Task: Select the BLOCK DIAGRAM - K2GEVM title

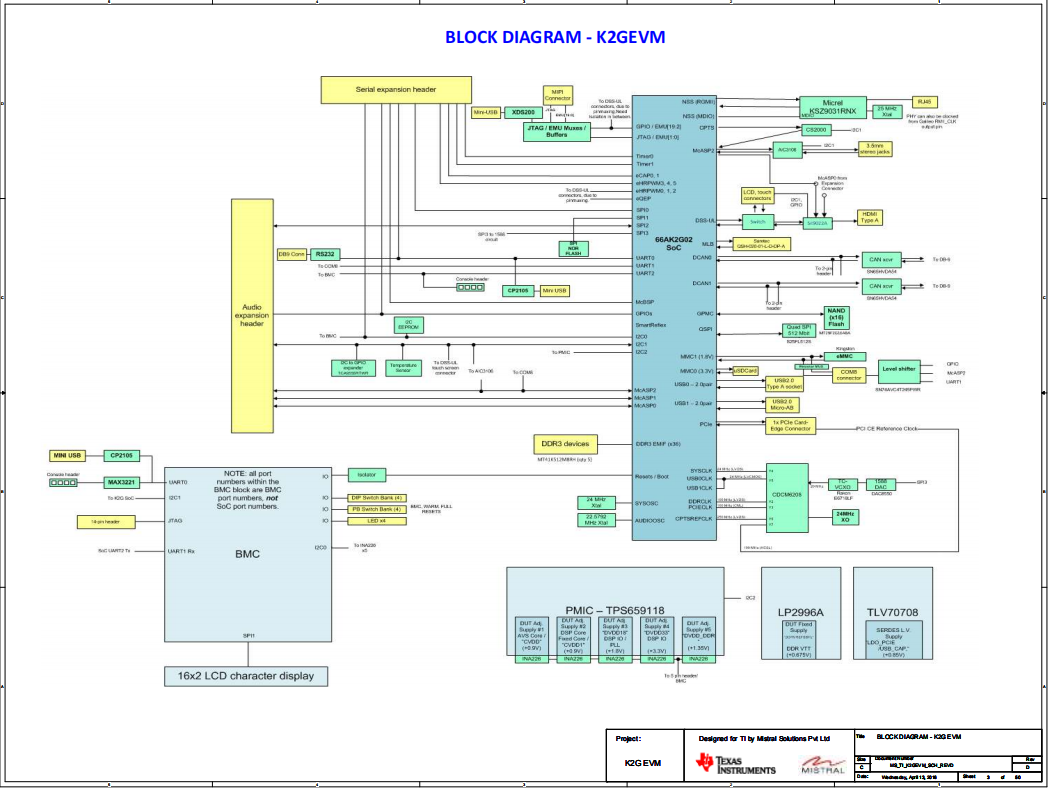Action: coord(555,37)
